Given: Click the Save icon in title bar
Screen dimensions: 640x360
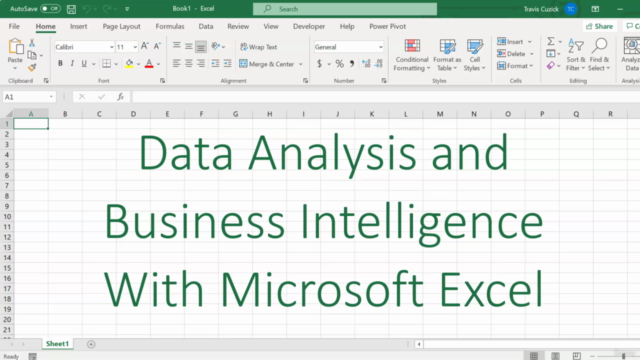Looking at the screenshot, I should (x=71, y=9).
